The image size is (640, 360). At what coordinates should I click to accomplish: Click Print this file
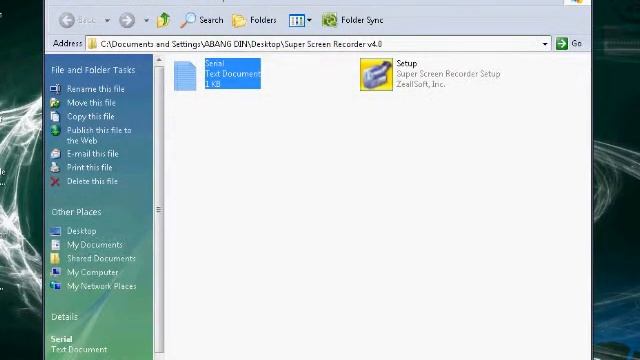(x=89, y=167)
